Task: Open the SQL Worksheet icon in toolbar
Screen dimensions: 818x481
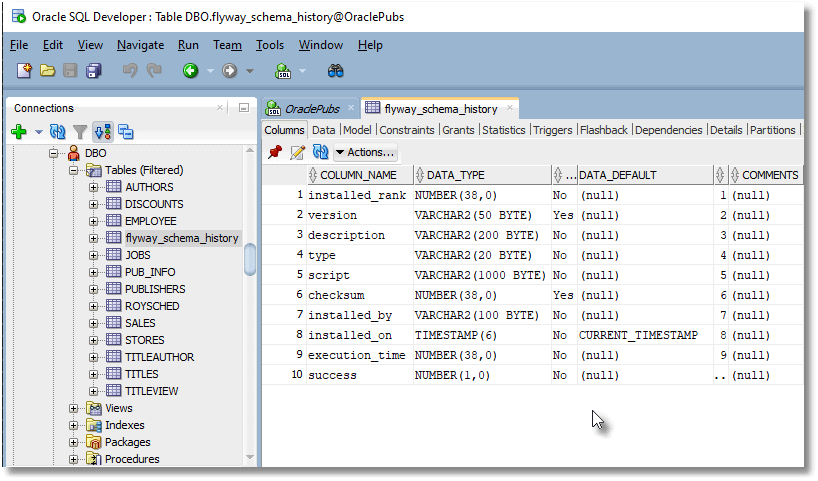Action: coord(283,71)
